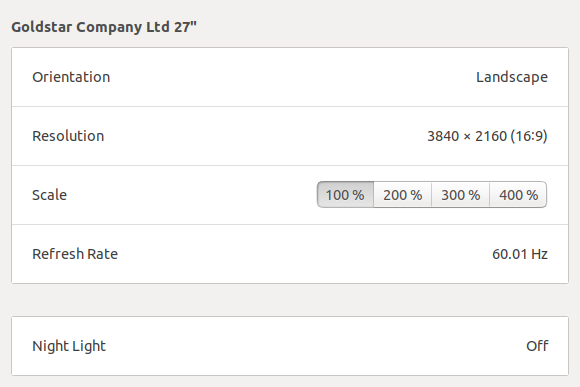Open Night Light settings showing Off
Image resolution: width=580 pixels, height=387 pixels.
tap(290, 346)
